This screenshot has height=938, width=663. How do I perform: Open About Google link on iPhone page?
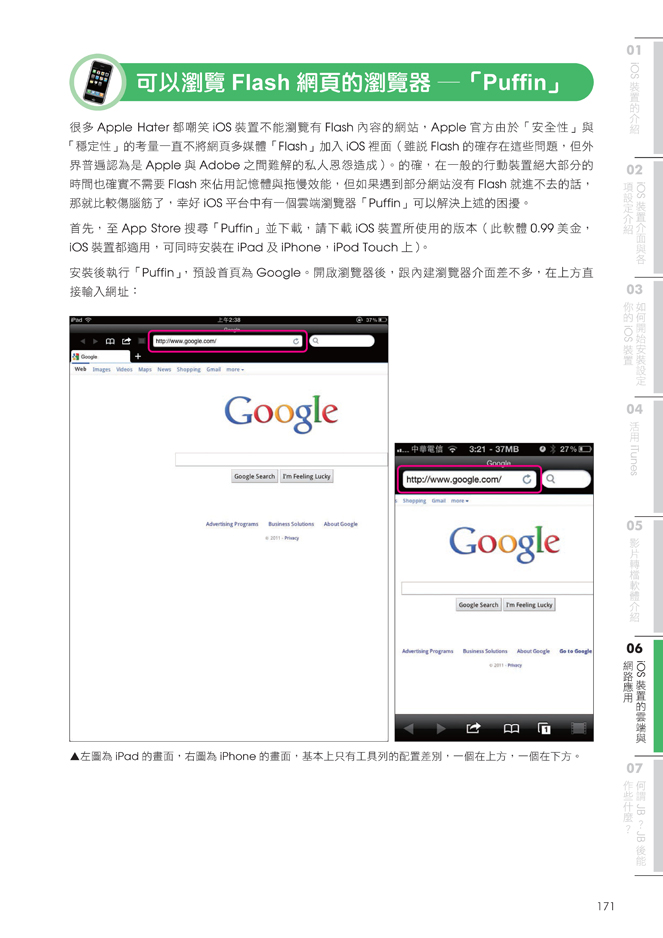click(533, 651)
